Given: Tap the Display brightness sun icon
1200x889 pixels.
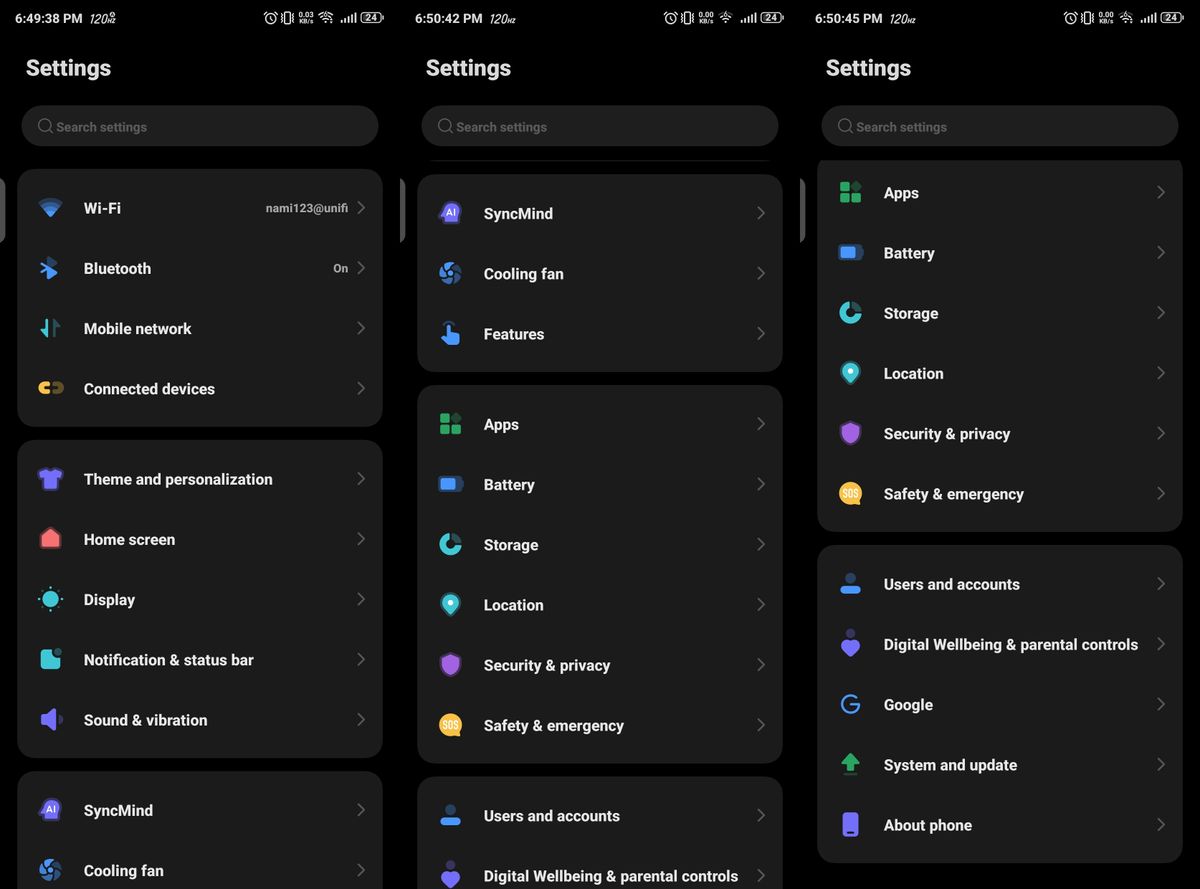Looking at the screenshot, I should click(50, 599).
